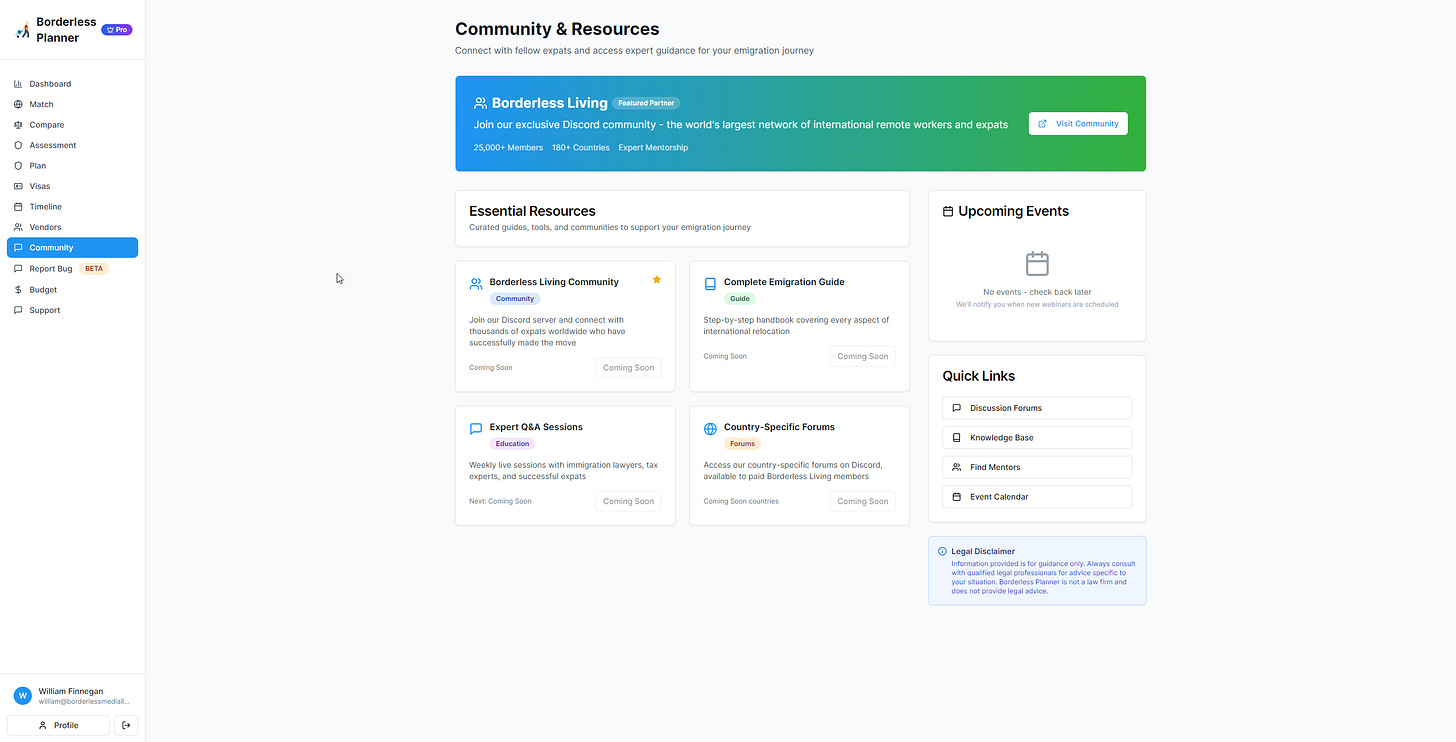
Task: Click the people icon on Borderless Living Community card
Action: coord(476,284)
